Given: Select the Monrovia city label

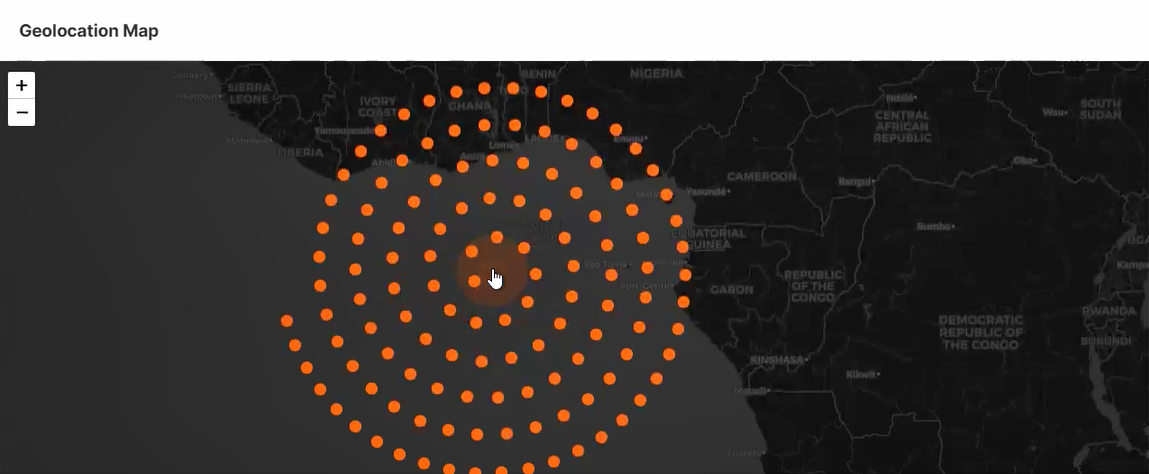Looking at the screenshot, I should [x=249, y=141].
